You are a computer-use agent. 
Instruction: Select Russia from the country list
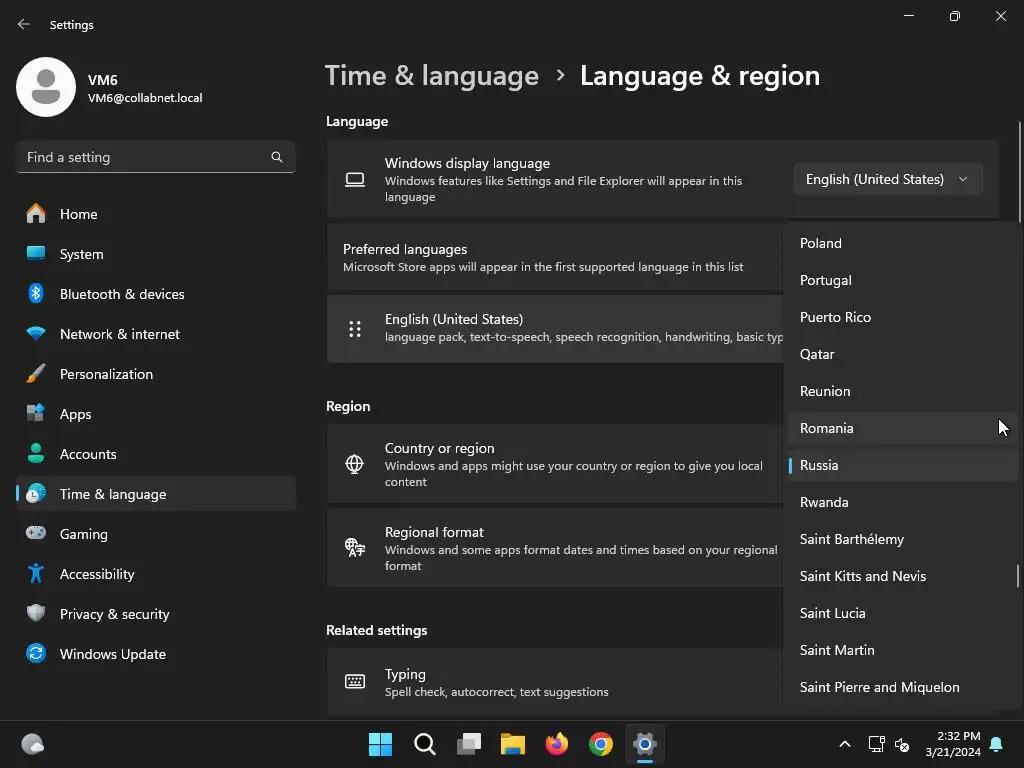coord(903,465)
